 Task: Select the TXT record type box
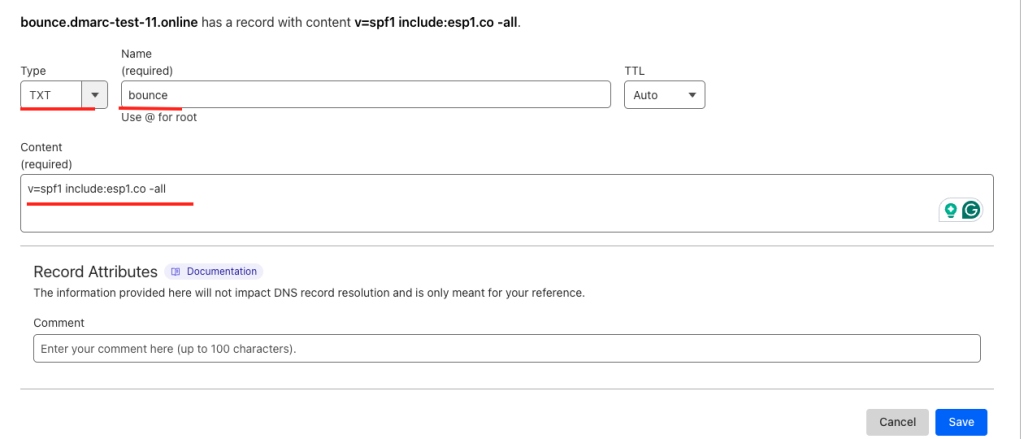(x=64, y=95)
